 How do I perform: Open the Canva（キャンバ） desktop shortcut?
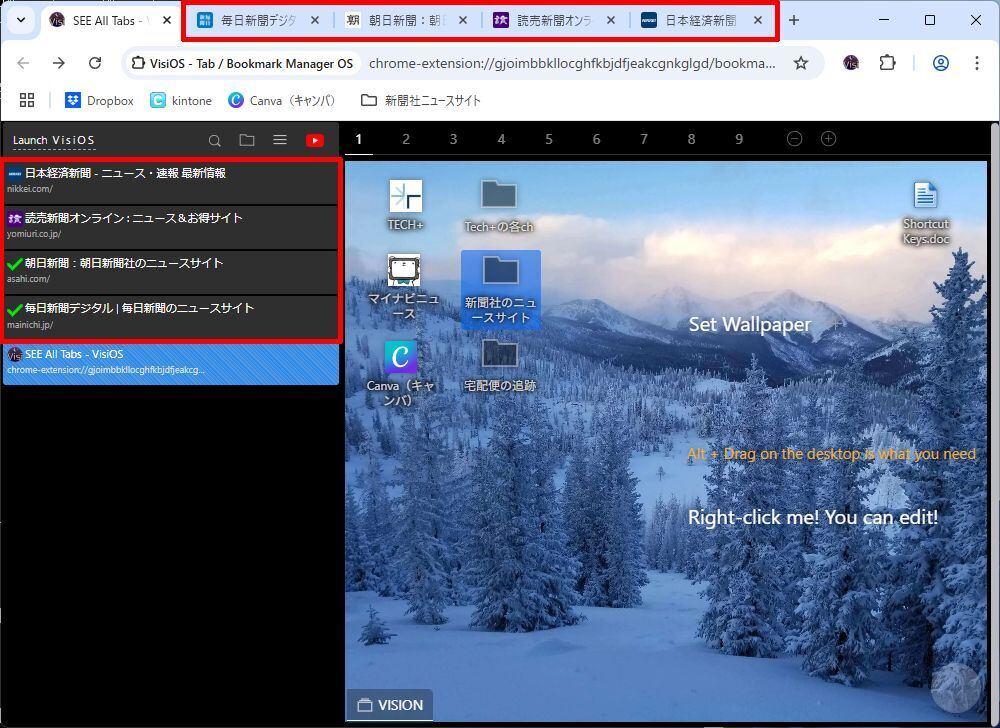click(401, 373)
